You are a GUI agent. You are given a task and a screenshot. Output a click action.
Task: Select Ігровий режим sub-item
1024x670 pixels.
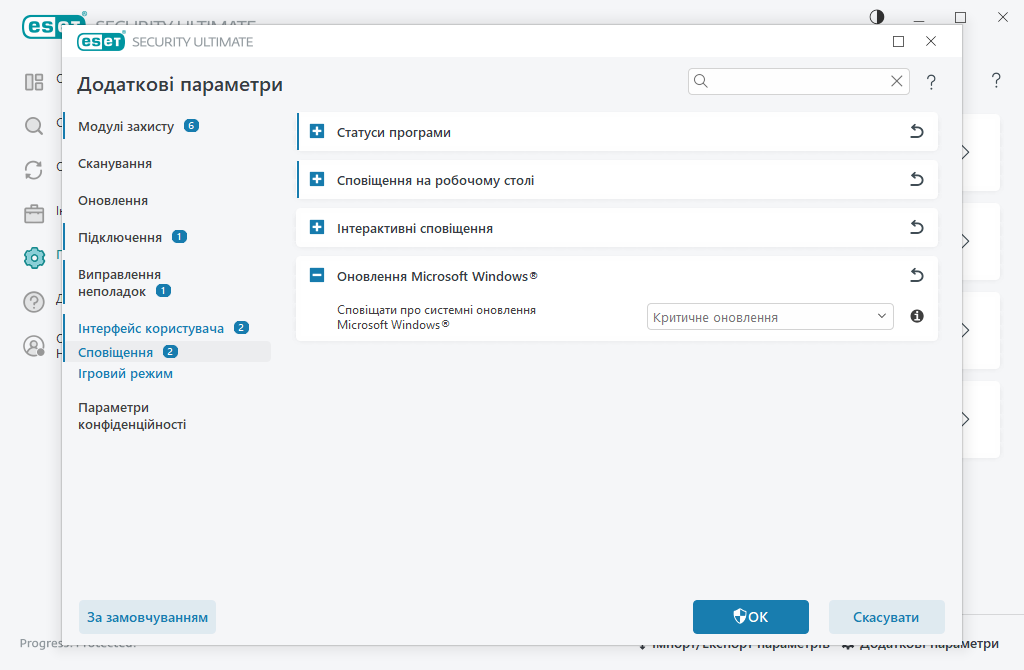coord(125,374)
